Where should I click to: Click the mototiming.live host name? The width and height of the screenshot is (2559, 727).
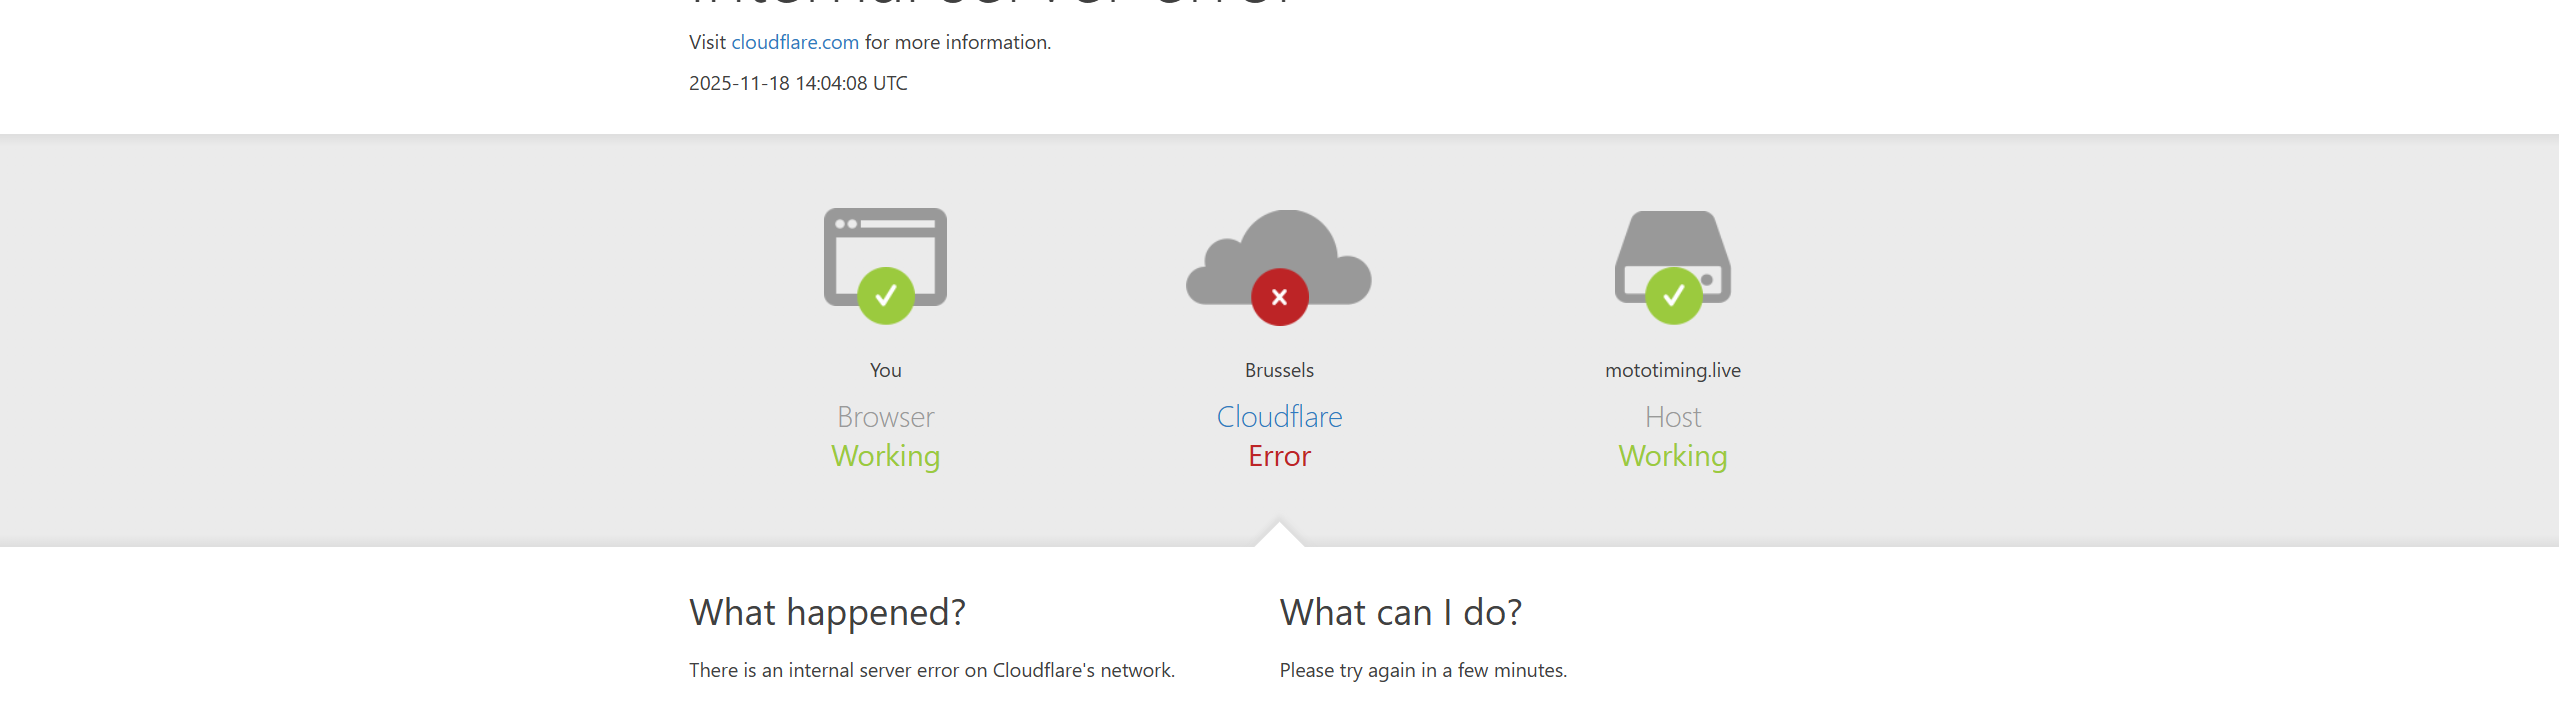pos(1673,370)
